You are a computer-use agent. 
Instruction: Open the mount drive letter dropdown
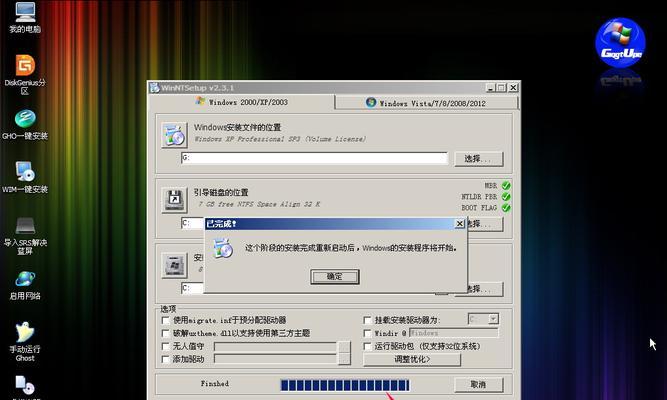493,319
